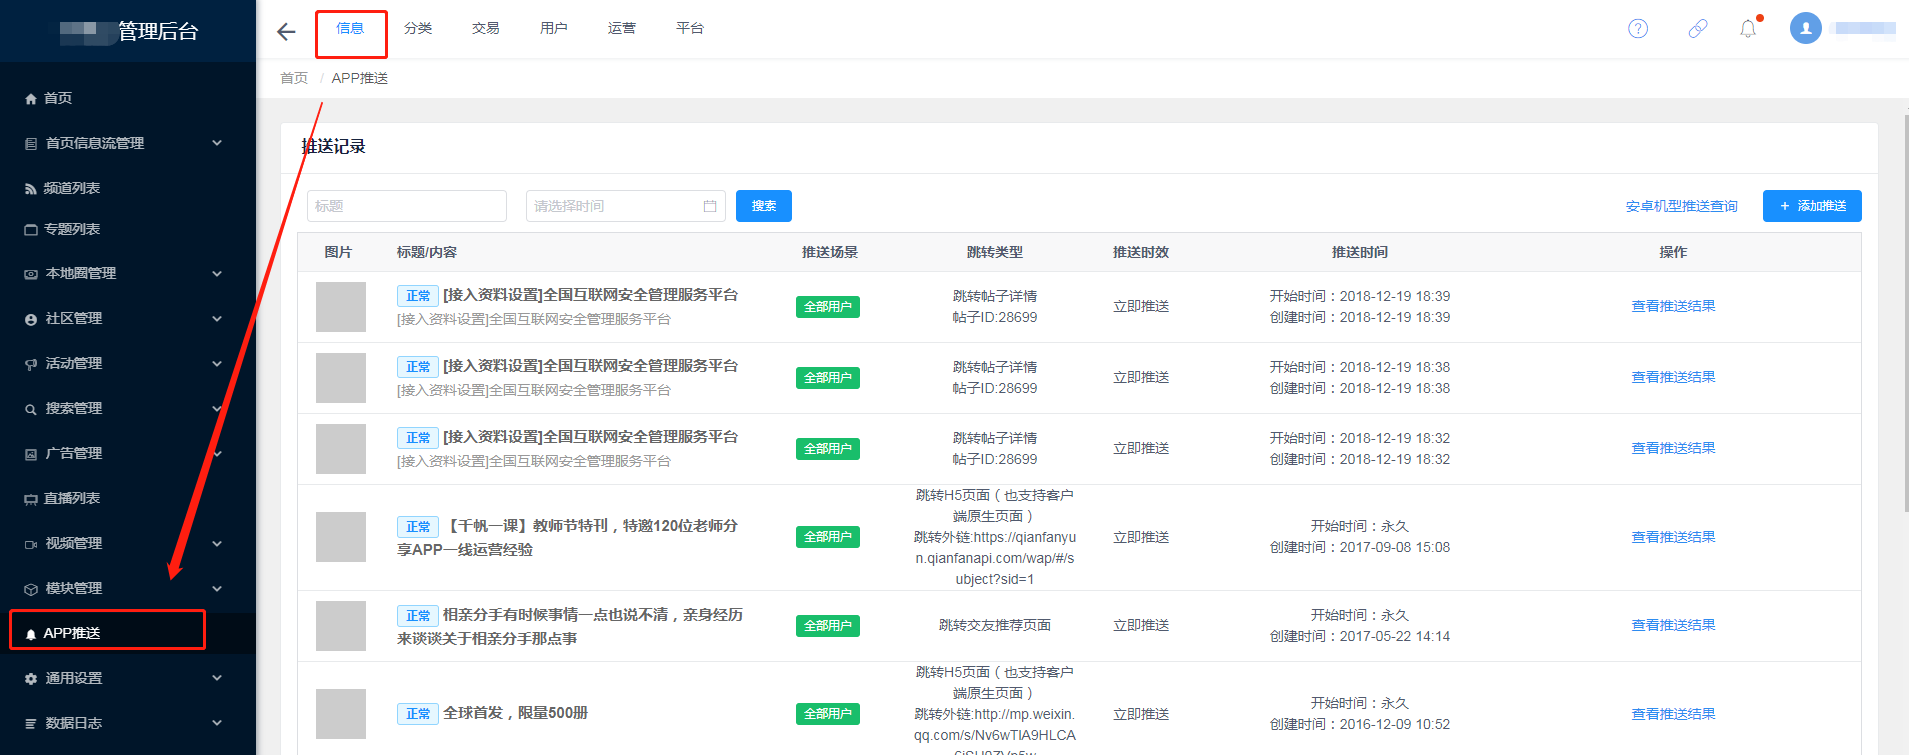The width and height of the screenshot is (1909, 755).
Task: View push result for 18:39 record
Action: click(x=1673, y=306)
